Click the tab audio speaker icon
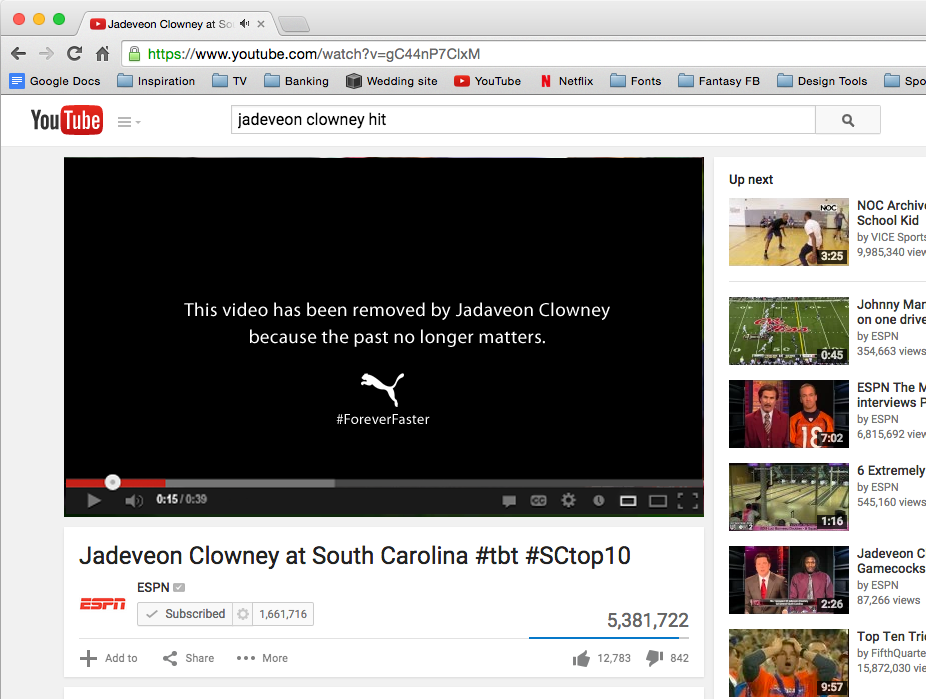The width and height of the screenshot is (926, 699). point(244,24)
